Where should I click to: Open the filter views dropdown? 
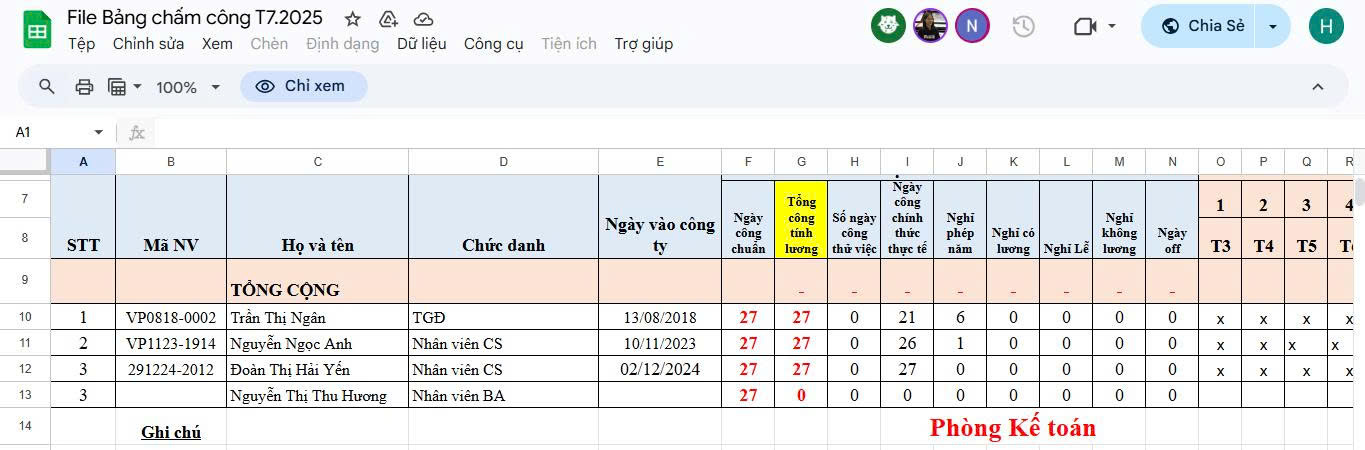point(125,87)
